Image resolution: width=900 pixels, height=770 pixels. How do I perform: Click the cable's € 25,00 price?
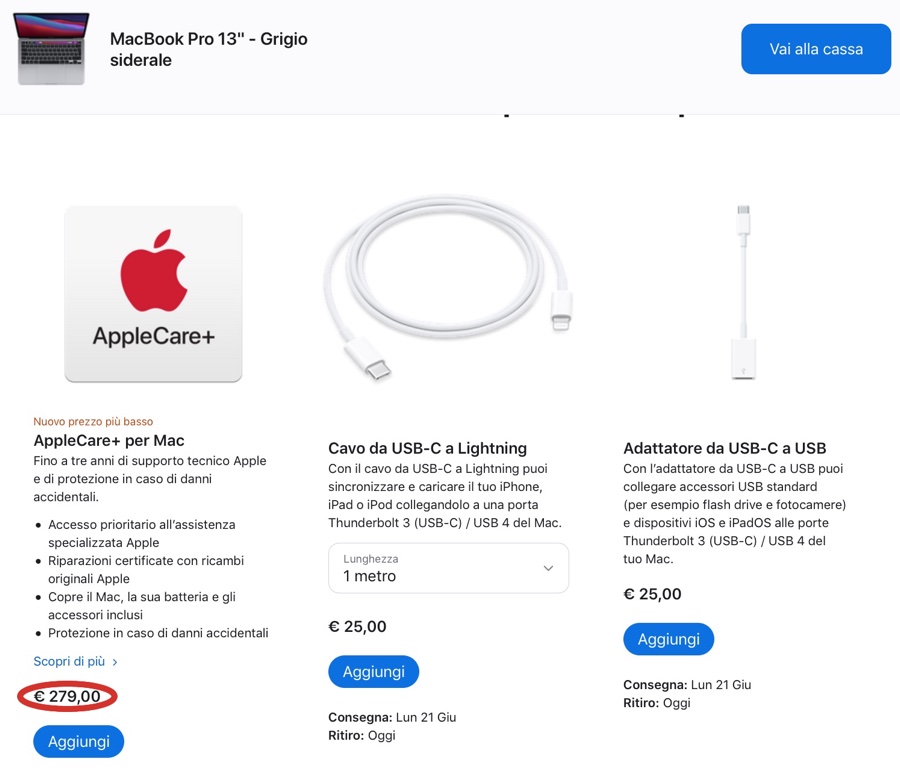(357, 627)
